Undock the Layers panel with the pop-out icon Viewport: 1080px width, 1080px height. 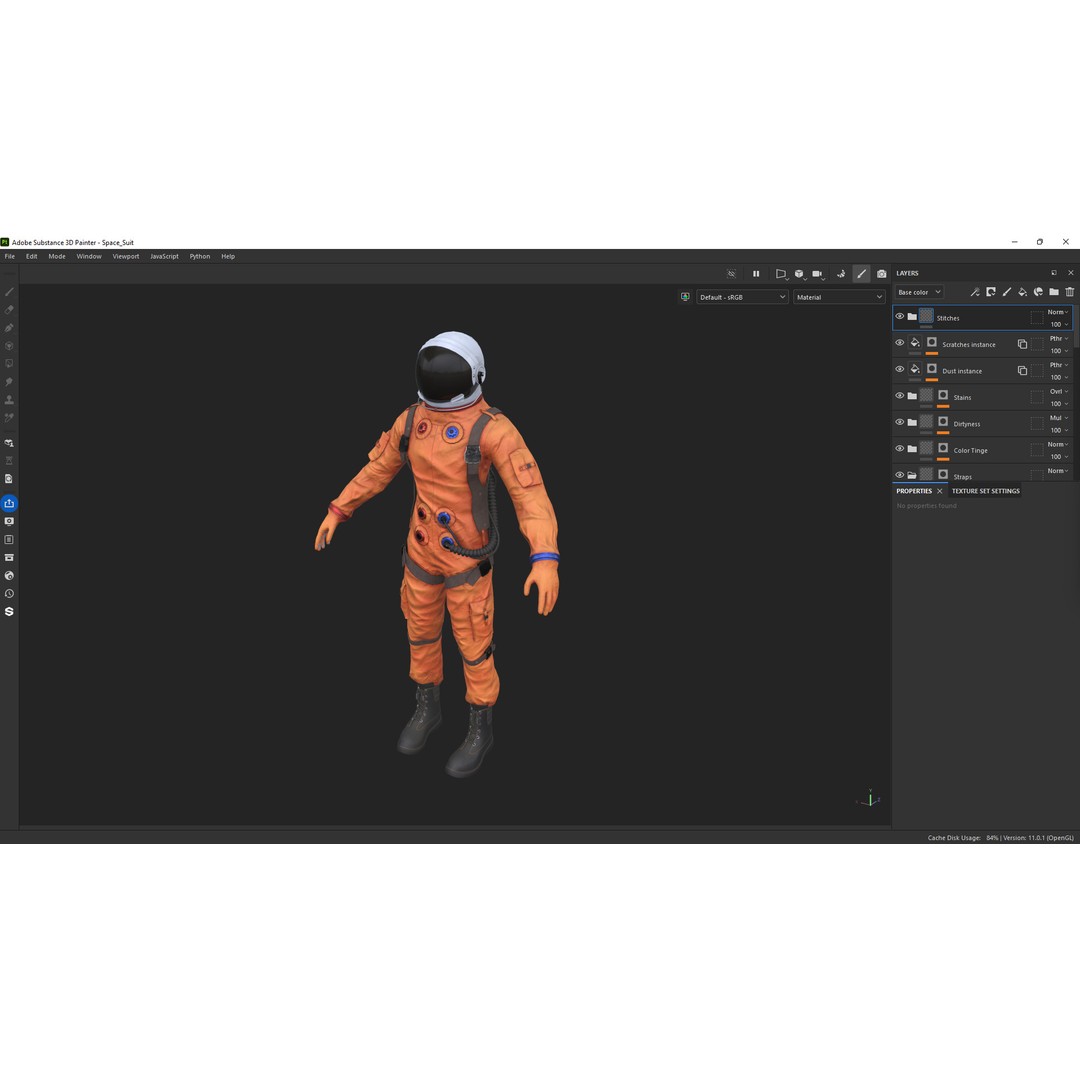pyautogui.click(x=1054, y=273)
